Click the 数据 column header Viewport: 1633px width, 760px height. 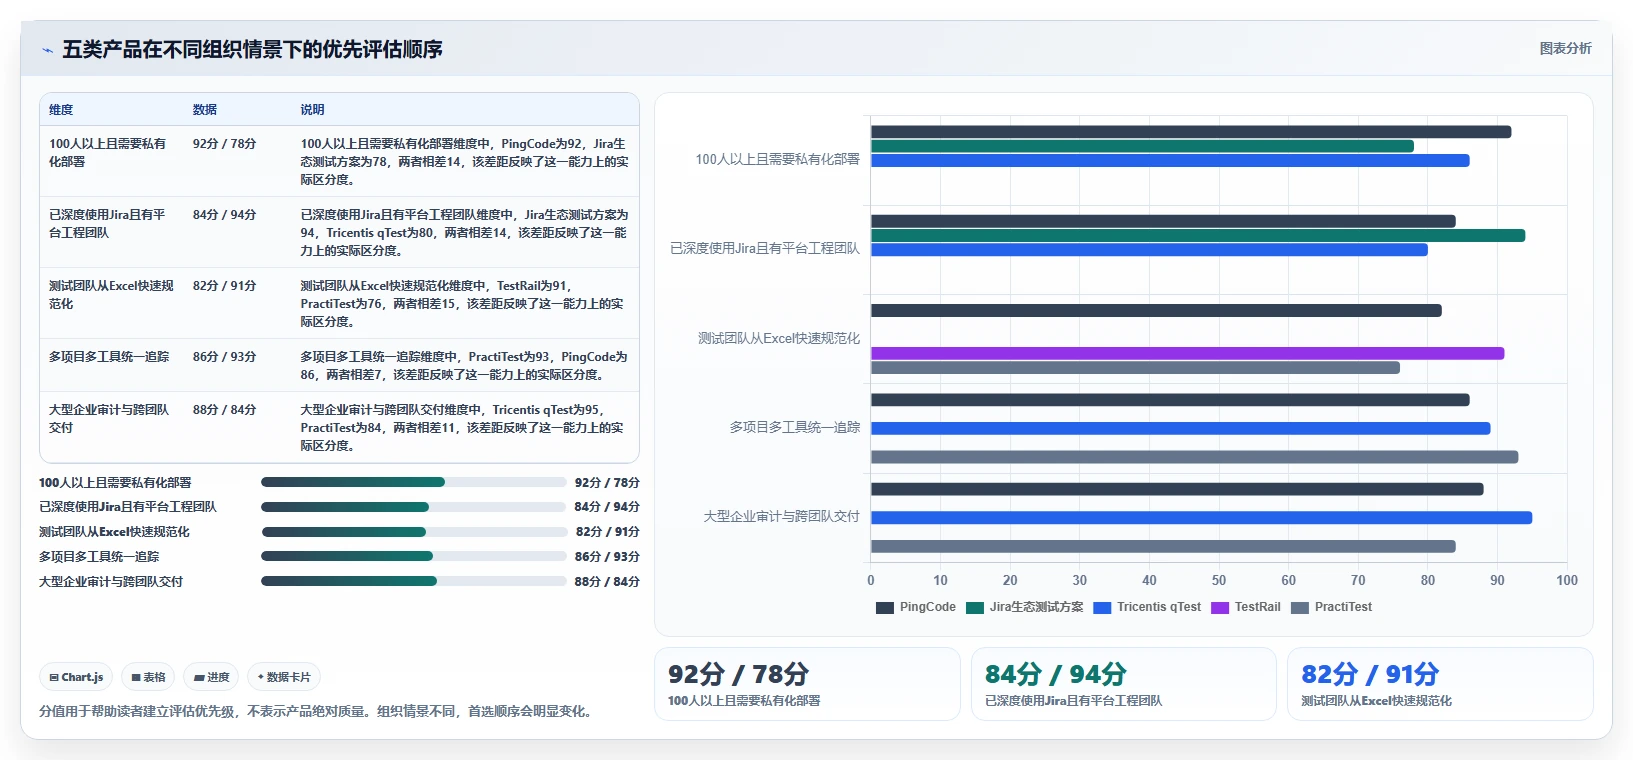click(x=205, y=110)
